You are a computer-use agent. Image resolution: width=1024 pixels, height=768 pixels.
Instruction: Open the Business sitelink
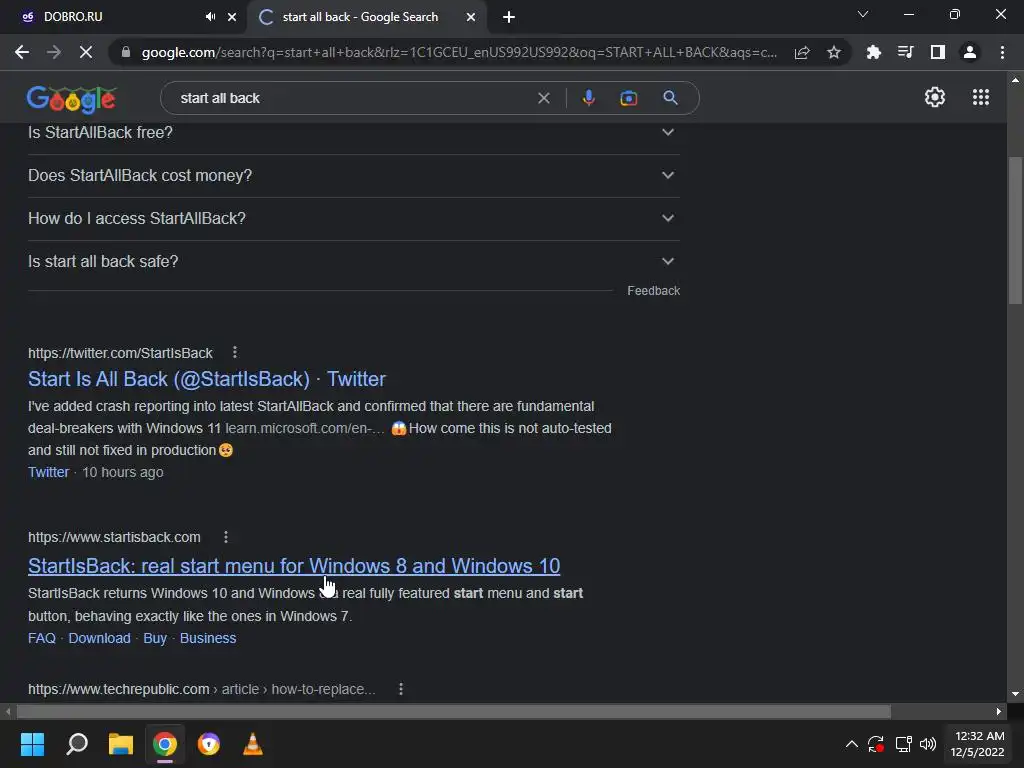pos(208,638)
